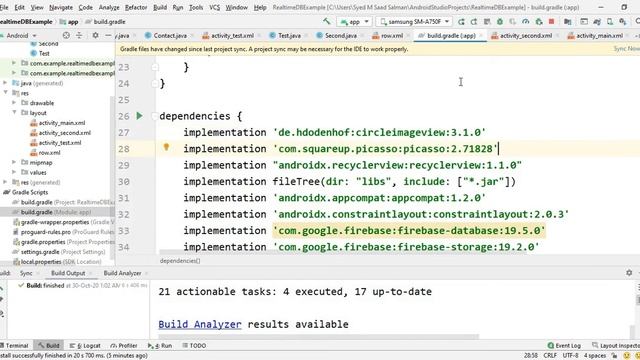This screenshot has height=360, width=640.
Task: Expand the values folder
Action: [x=14, y=172]
